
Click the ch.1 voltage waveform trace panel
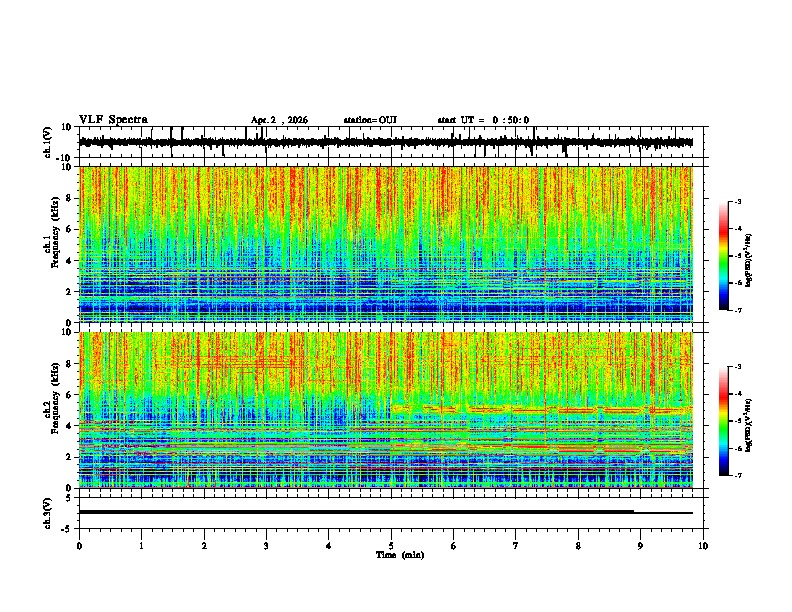pos(391,142)
